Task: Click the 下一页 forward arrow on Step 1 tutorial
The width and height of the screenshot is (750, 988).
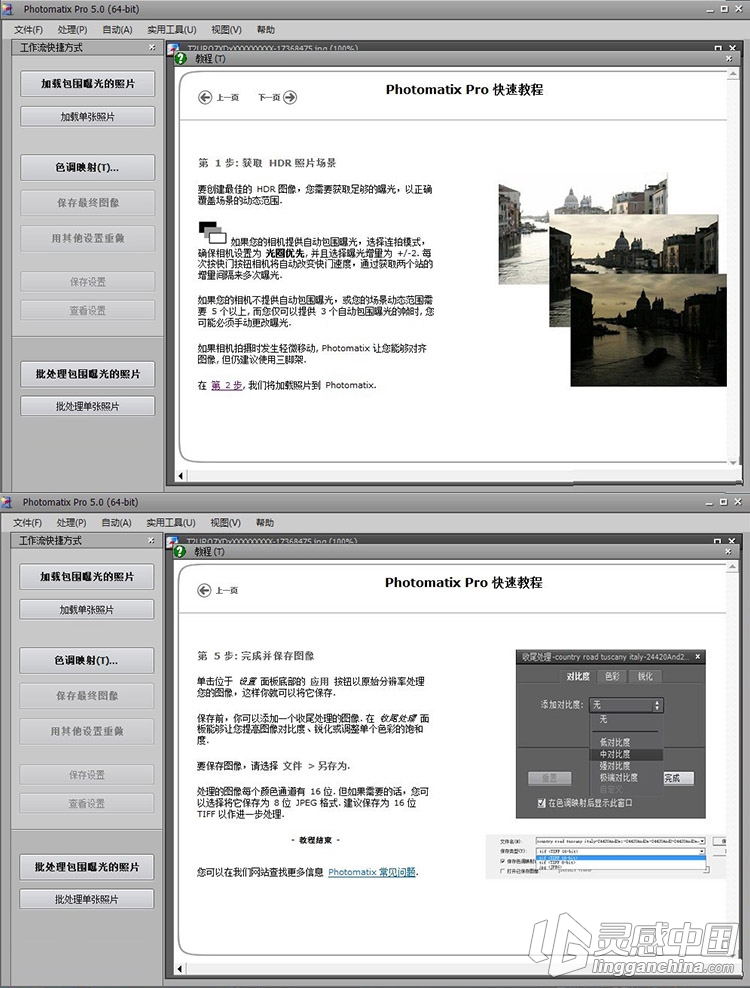Action: (x=290, y=98)
